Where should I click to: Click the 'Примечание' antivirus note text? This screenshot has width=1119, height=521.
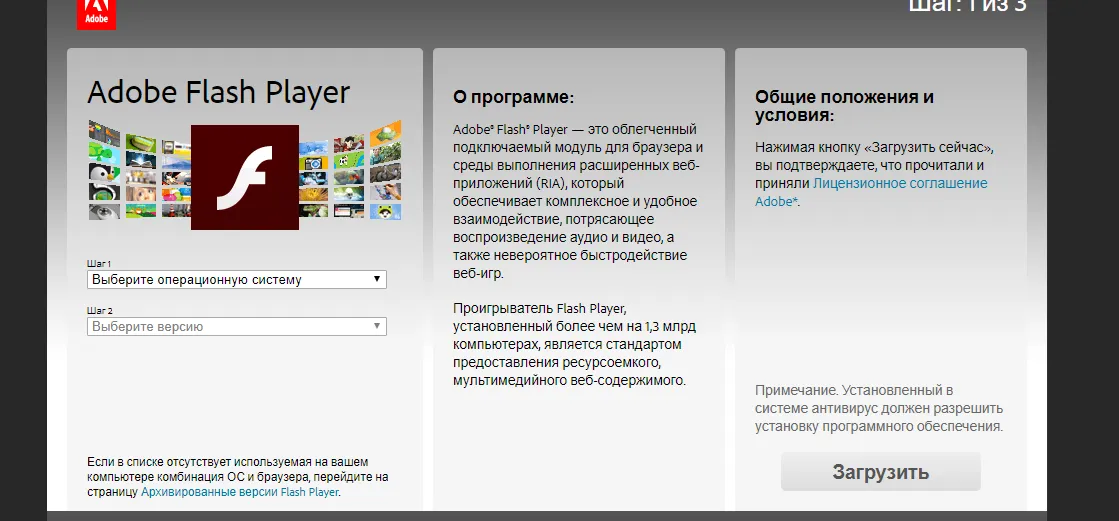tap(879, 409)
